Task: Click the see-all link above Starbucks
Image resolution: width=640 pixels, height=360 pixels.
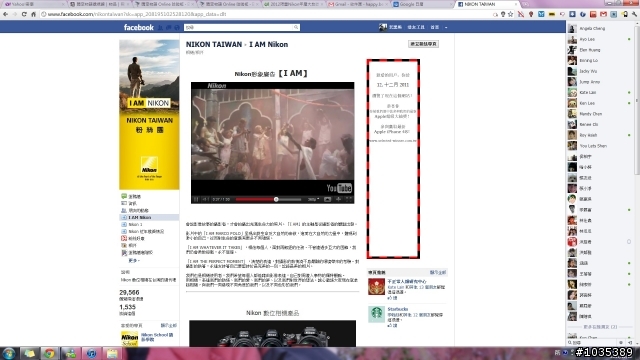Action: (438, 272)
